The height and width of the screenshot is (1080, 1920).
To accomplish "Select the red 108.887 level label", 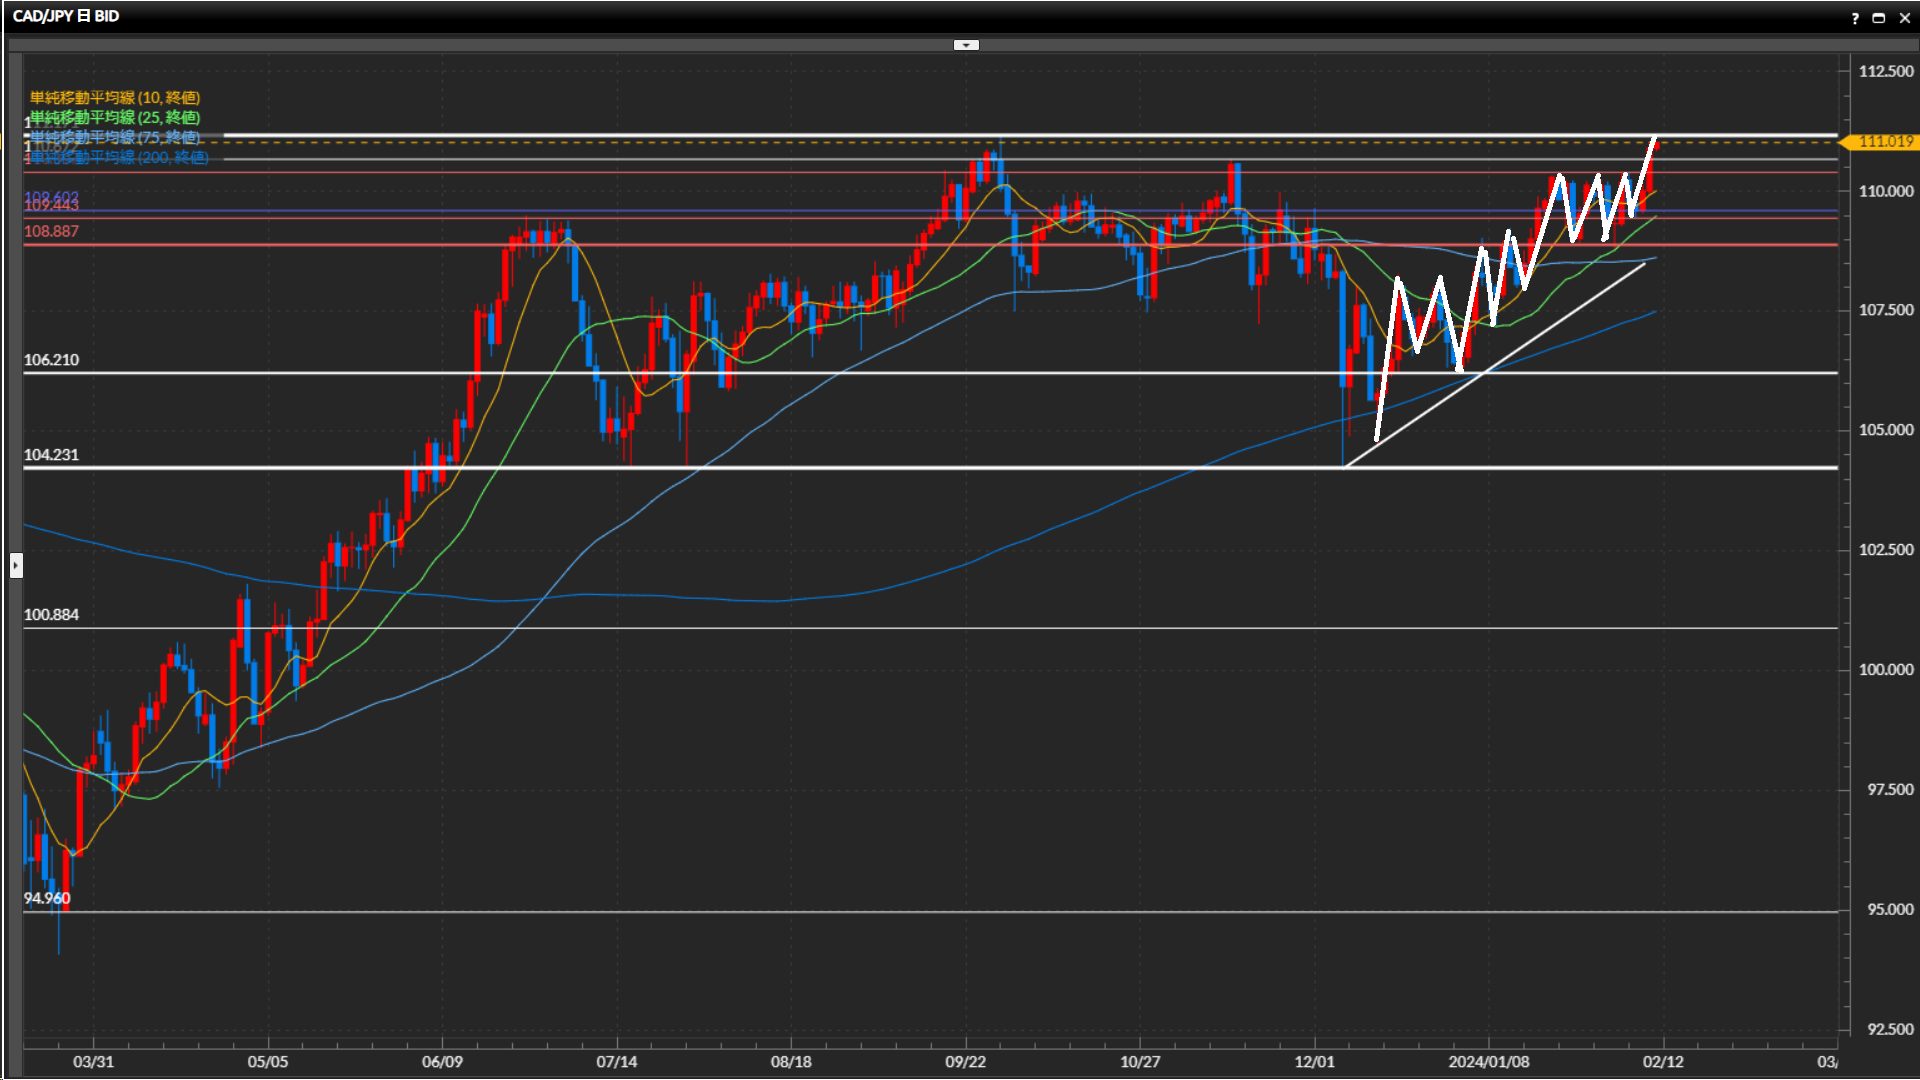I will point(51,231).
